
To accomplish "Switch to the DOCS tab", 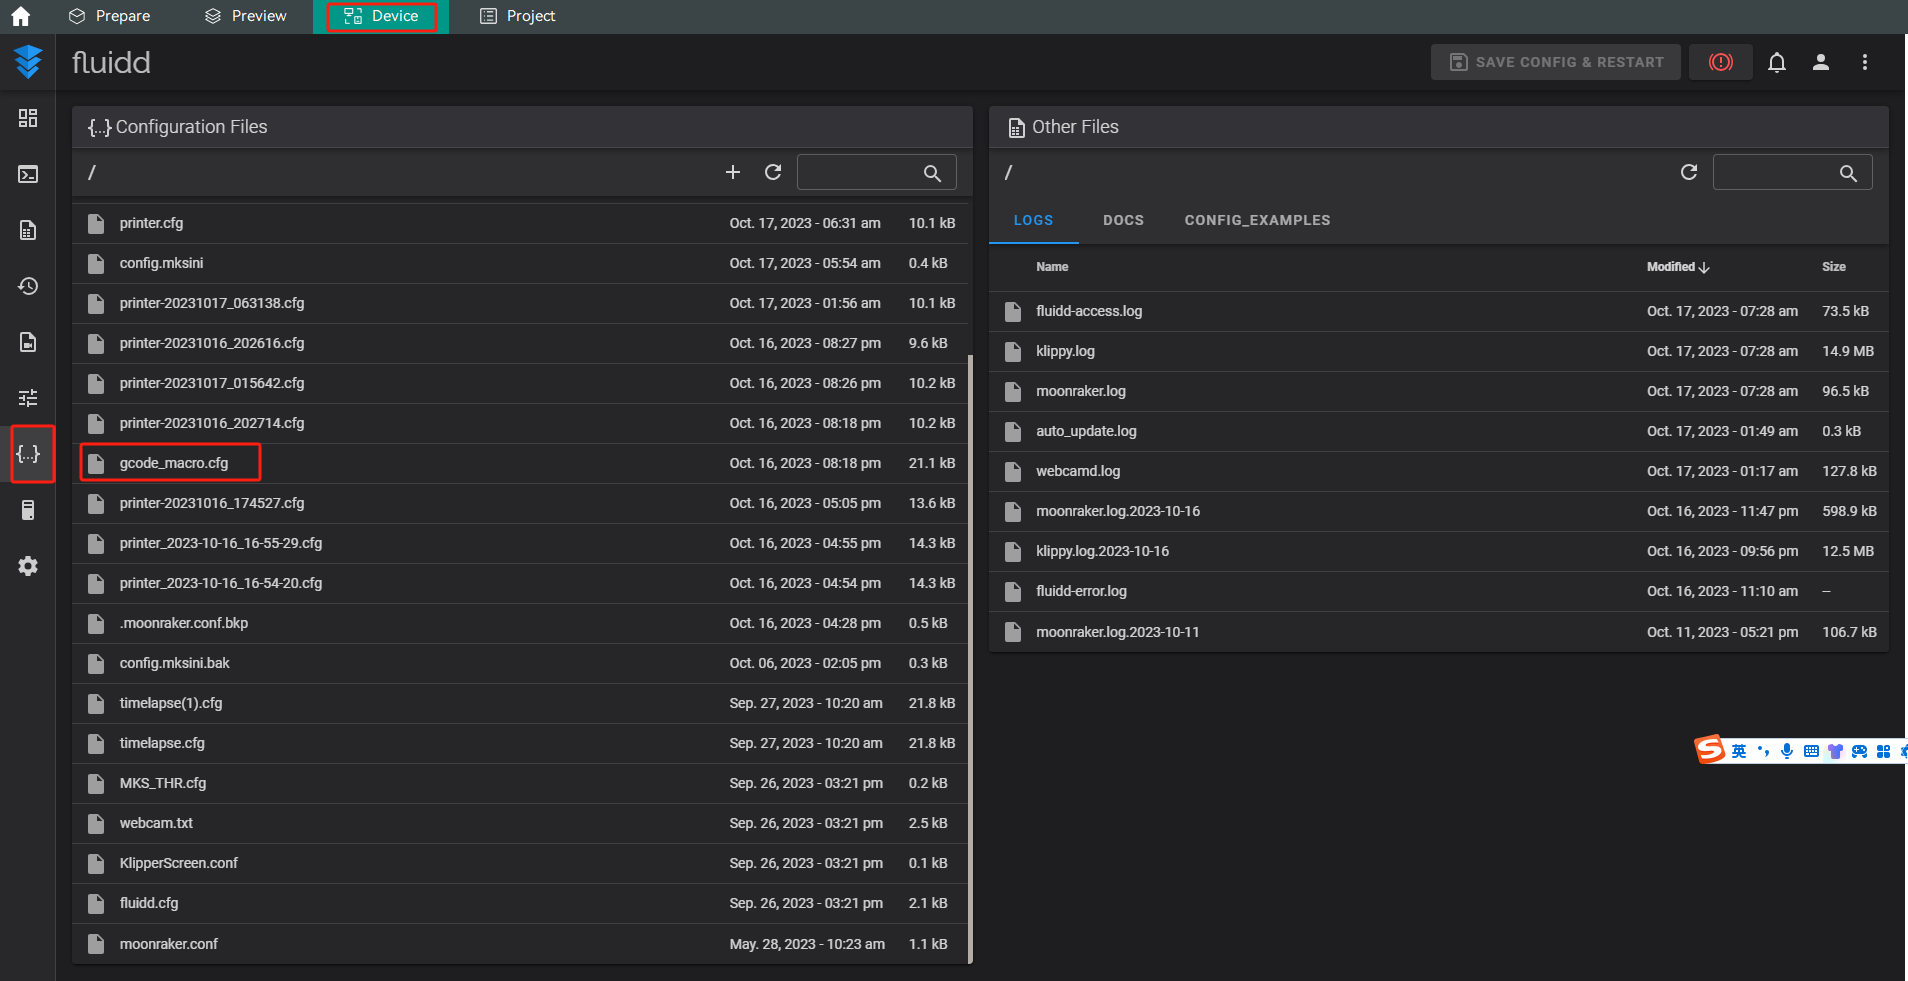I will [1123, 220].
